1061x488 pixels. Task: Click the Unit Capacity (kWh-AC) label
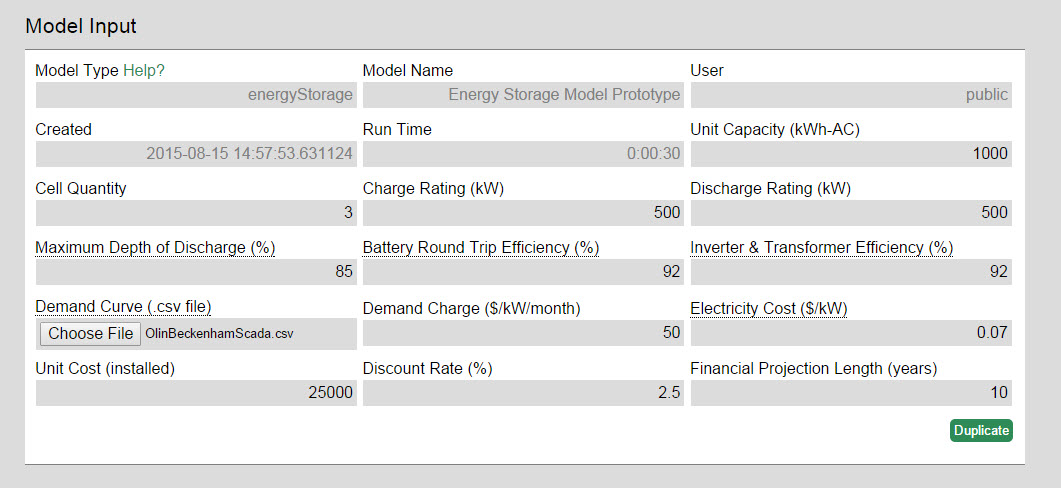[775, 129]
